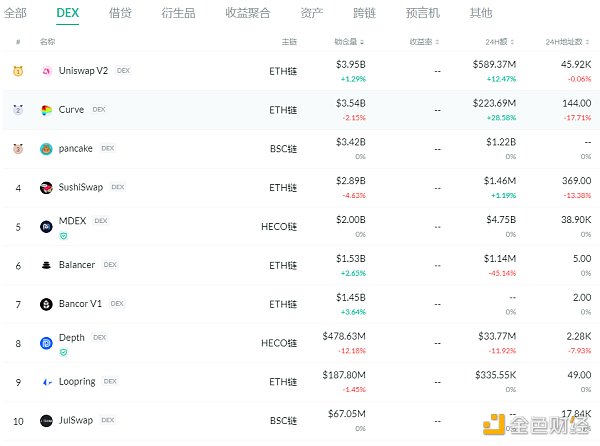
Task: Click HECO链 cell in the MDEX row
Action: (279, 227)
